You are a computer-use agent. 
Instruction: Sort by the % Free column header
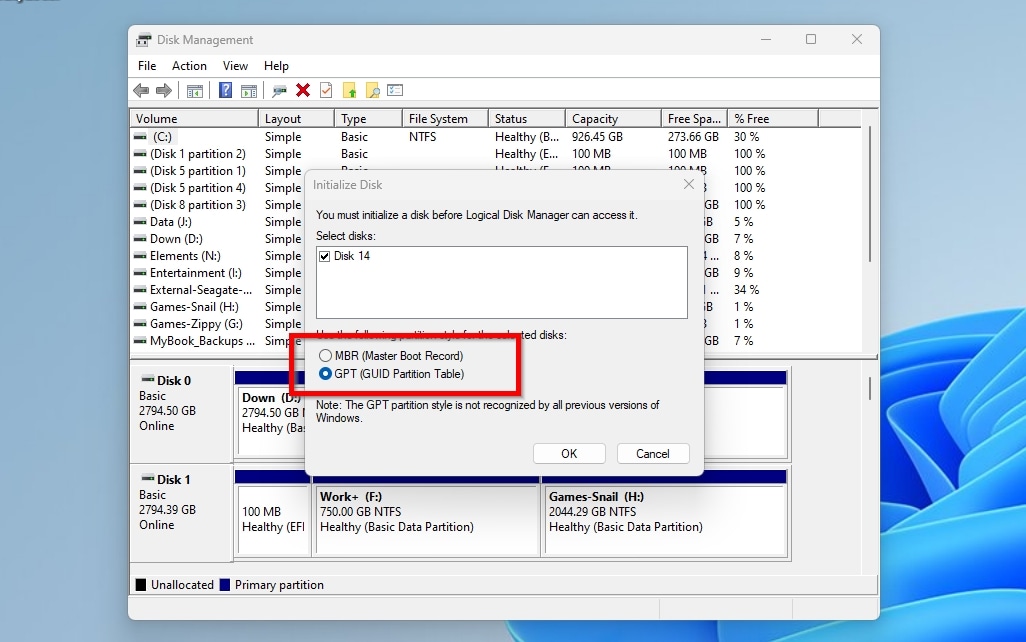pos(773,118)
